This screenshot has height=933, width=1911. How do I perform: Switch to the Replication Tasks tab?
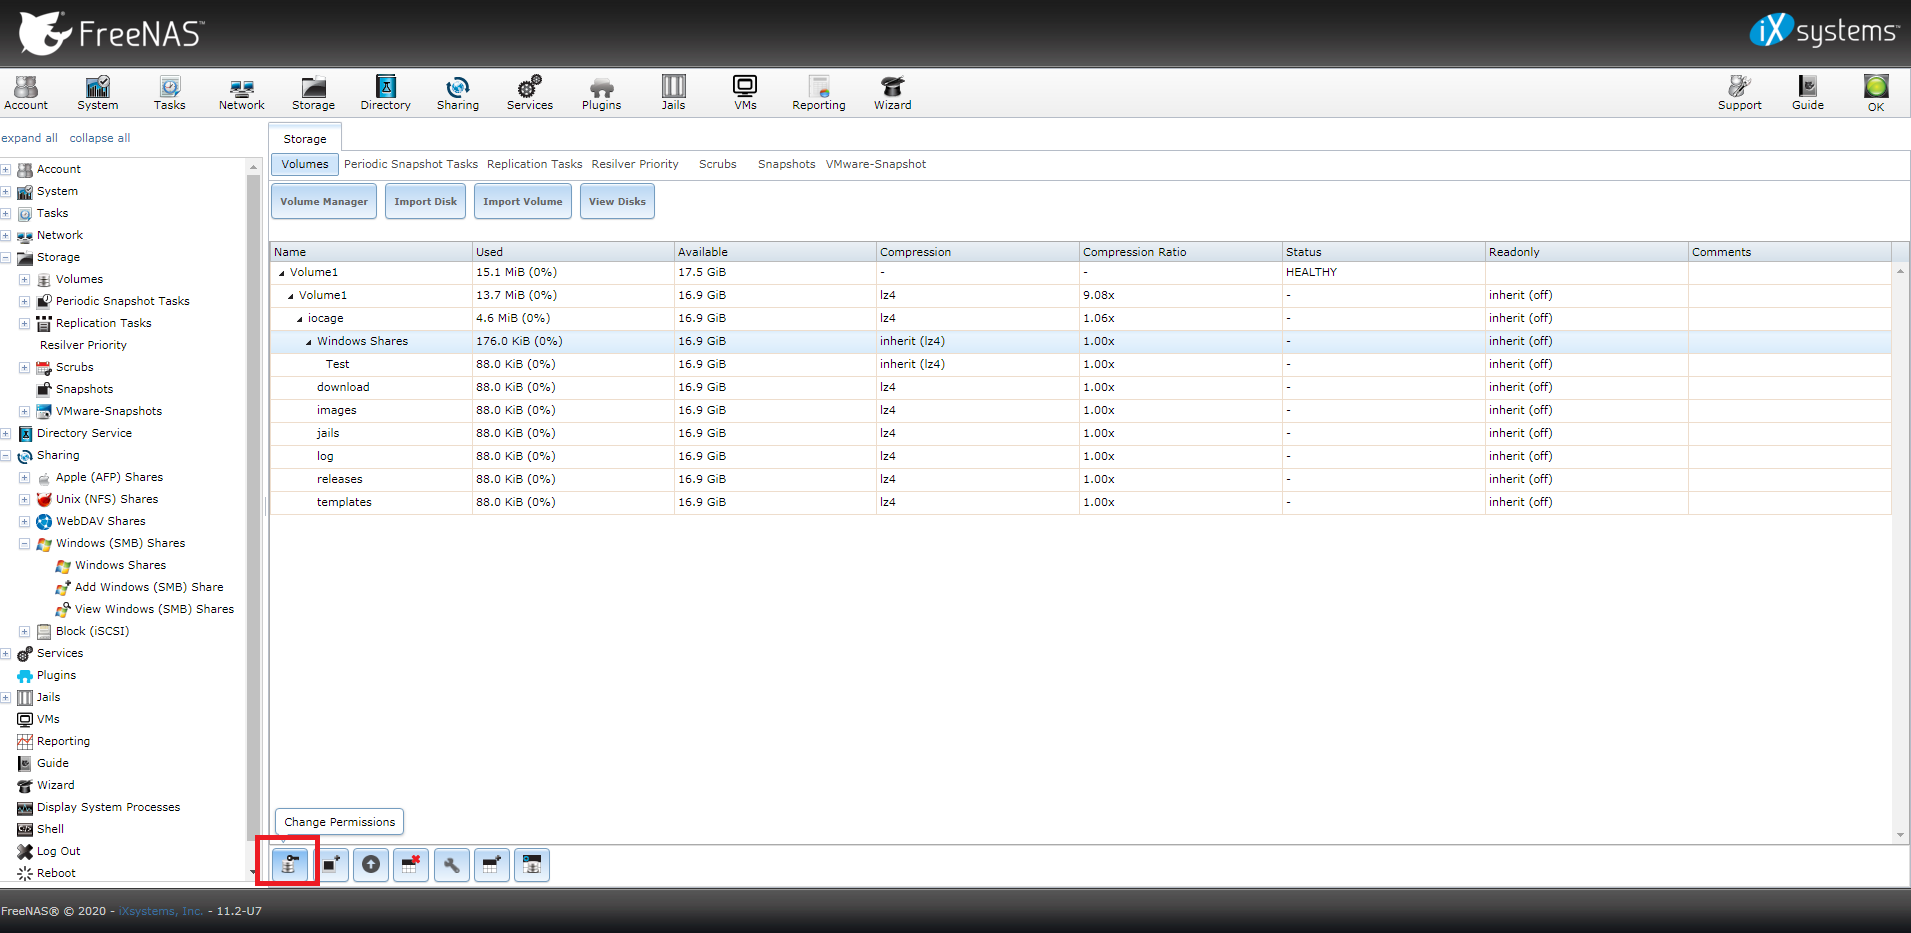pos(534,164)
